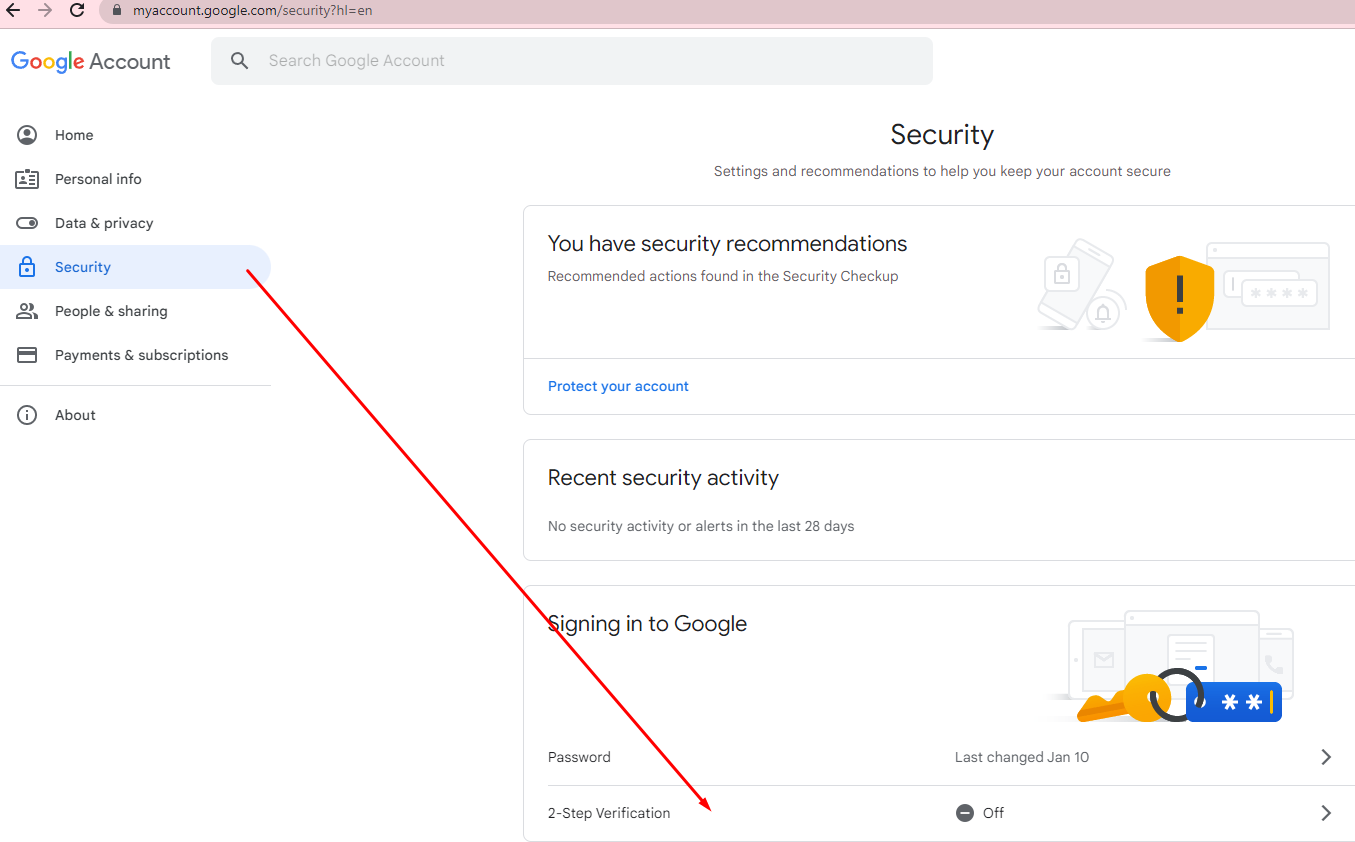Image resolution: width=1355 pixels, height=842 pixels.
Task: Click the Personal info ID card icon
Action: (x=27, y=179)
